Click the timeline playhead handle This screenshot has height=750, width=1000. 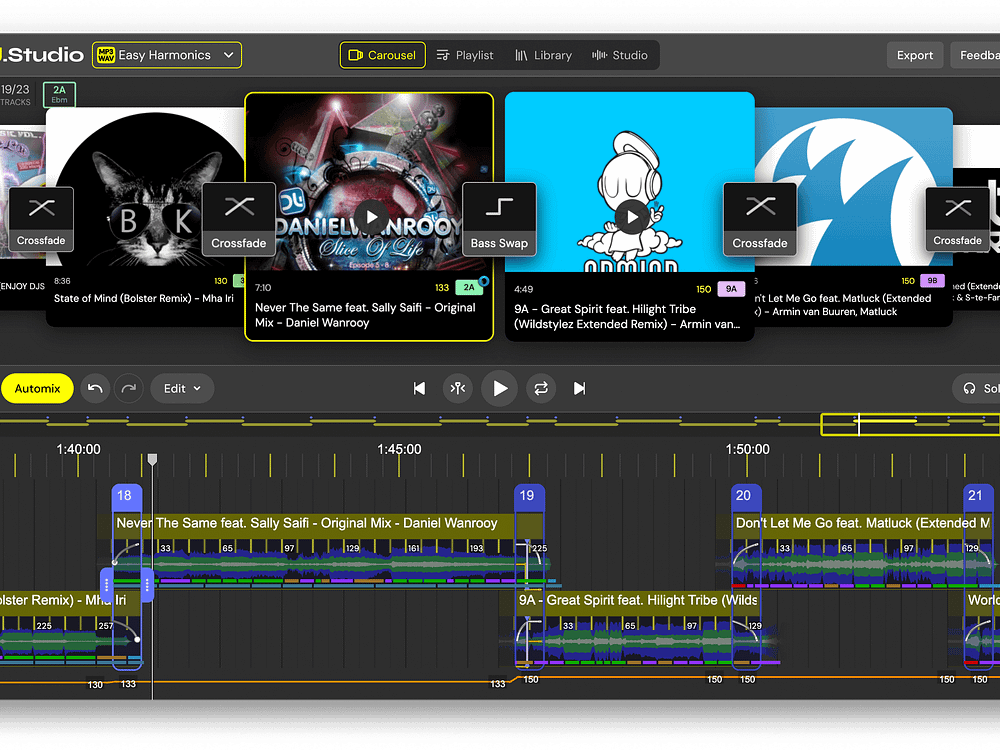point(152,459)
